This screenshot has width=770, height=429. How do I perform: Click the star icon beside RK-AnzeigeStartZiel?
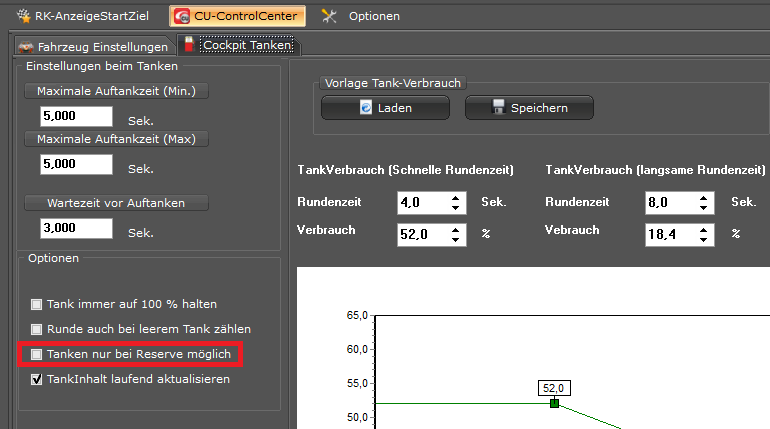pyautogui.click(x=24, y=16)
